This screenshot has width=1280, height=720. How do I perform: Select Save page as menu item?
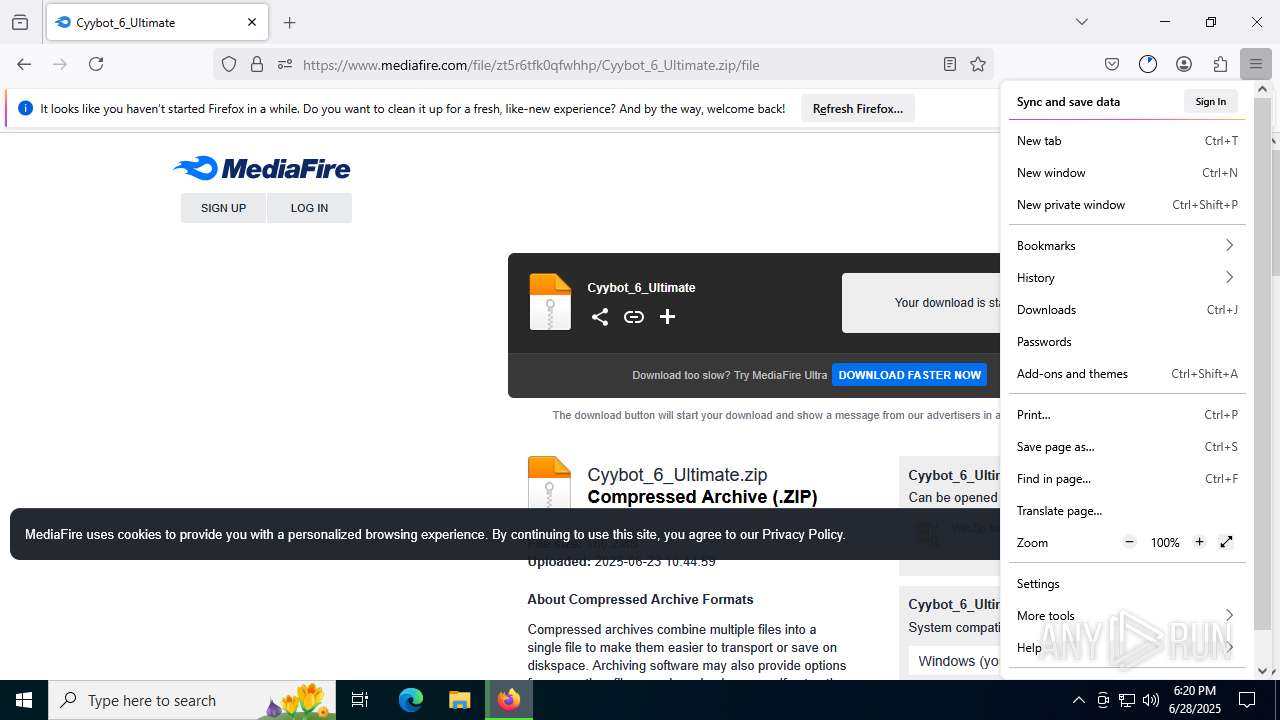click(1126, 447)
